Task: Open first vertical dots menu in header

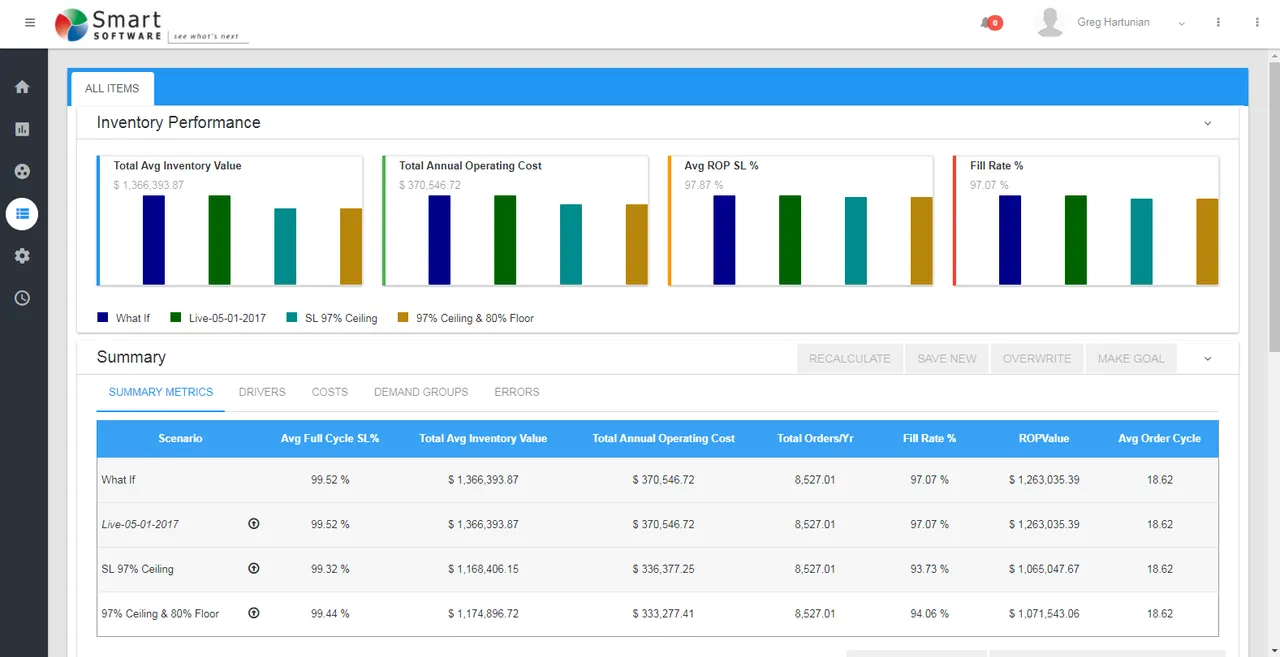Action: pos(1218,23)
